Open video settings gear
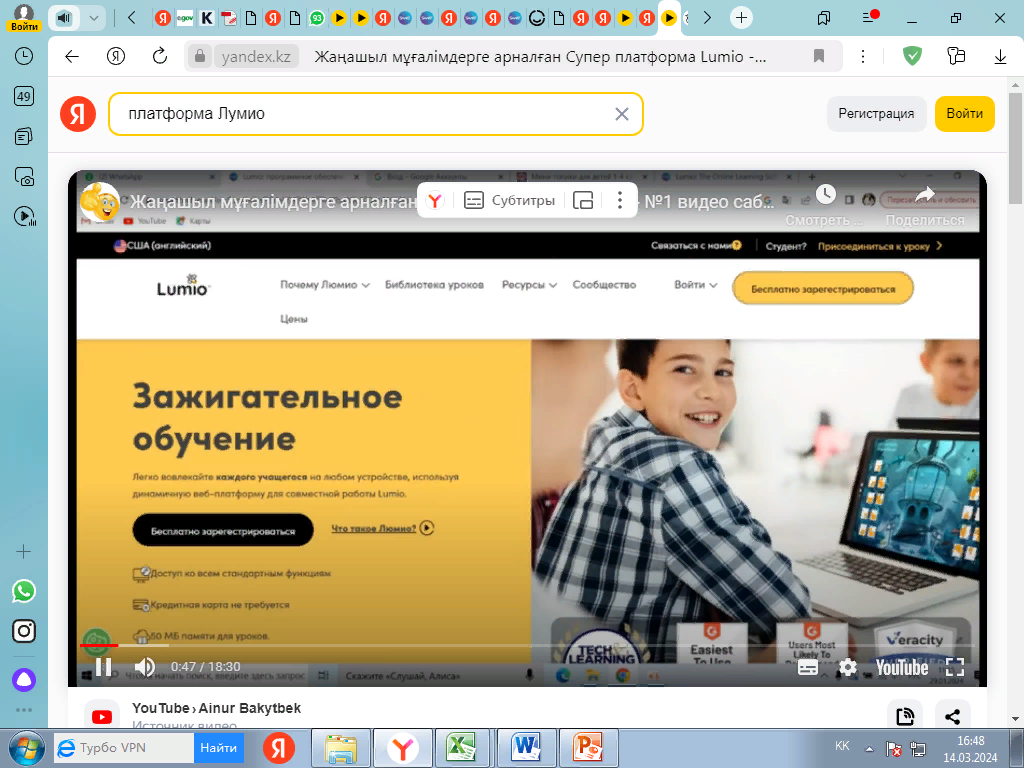The width and height of the screenshot is (1024, 768). 848,667
